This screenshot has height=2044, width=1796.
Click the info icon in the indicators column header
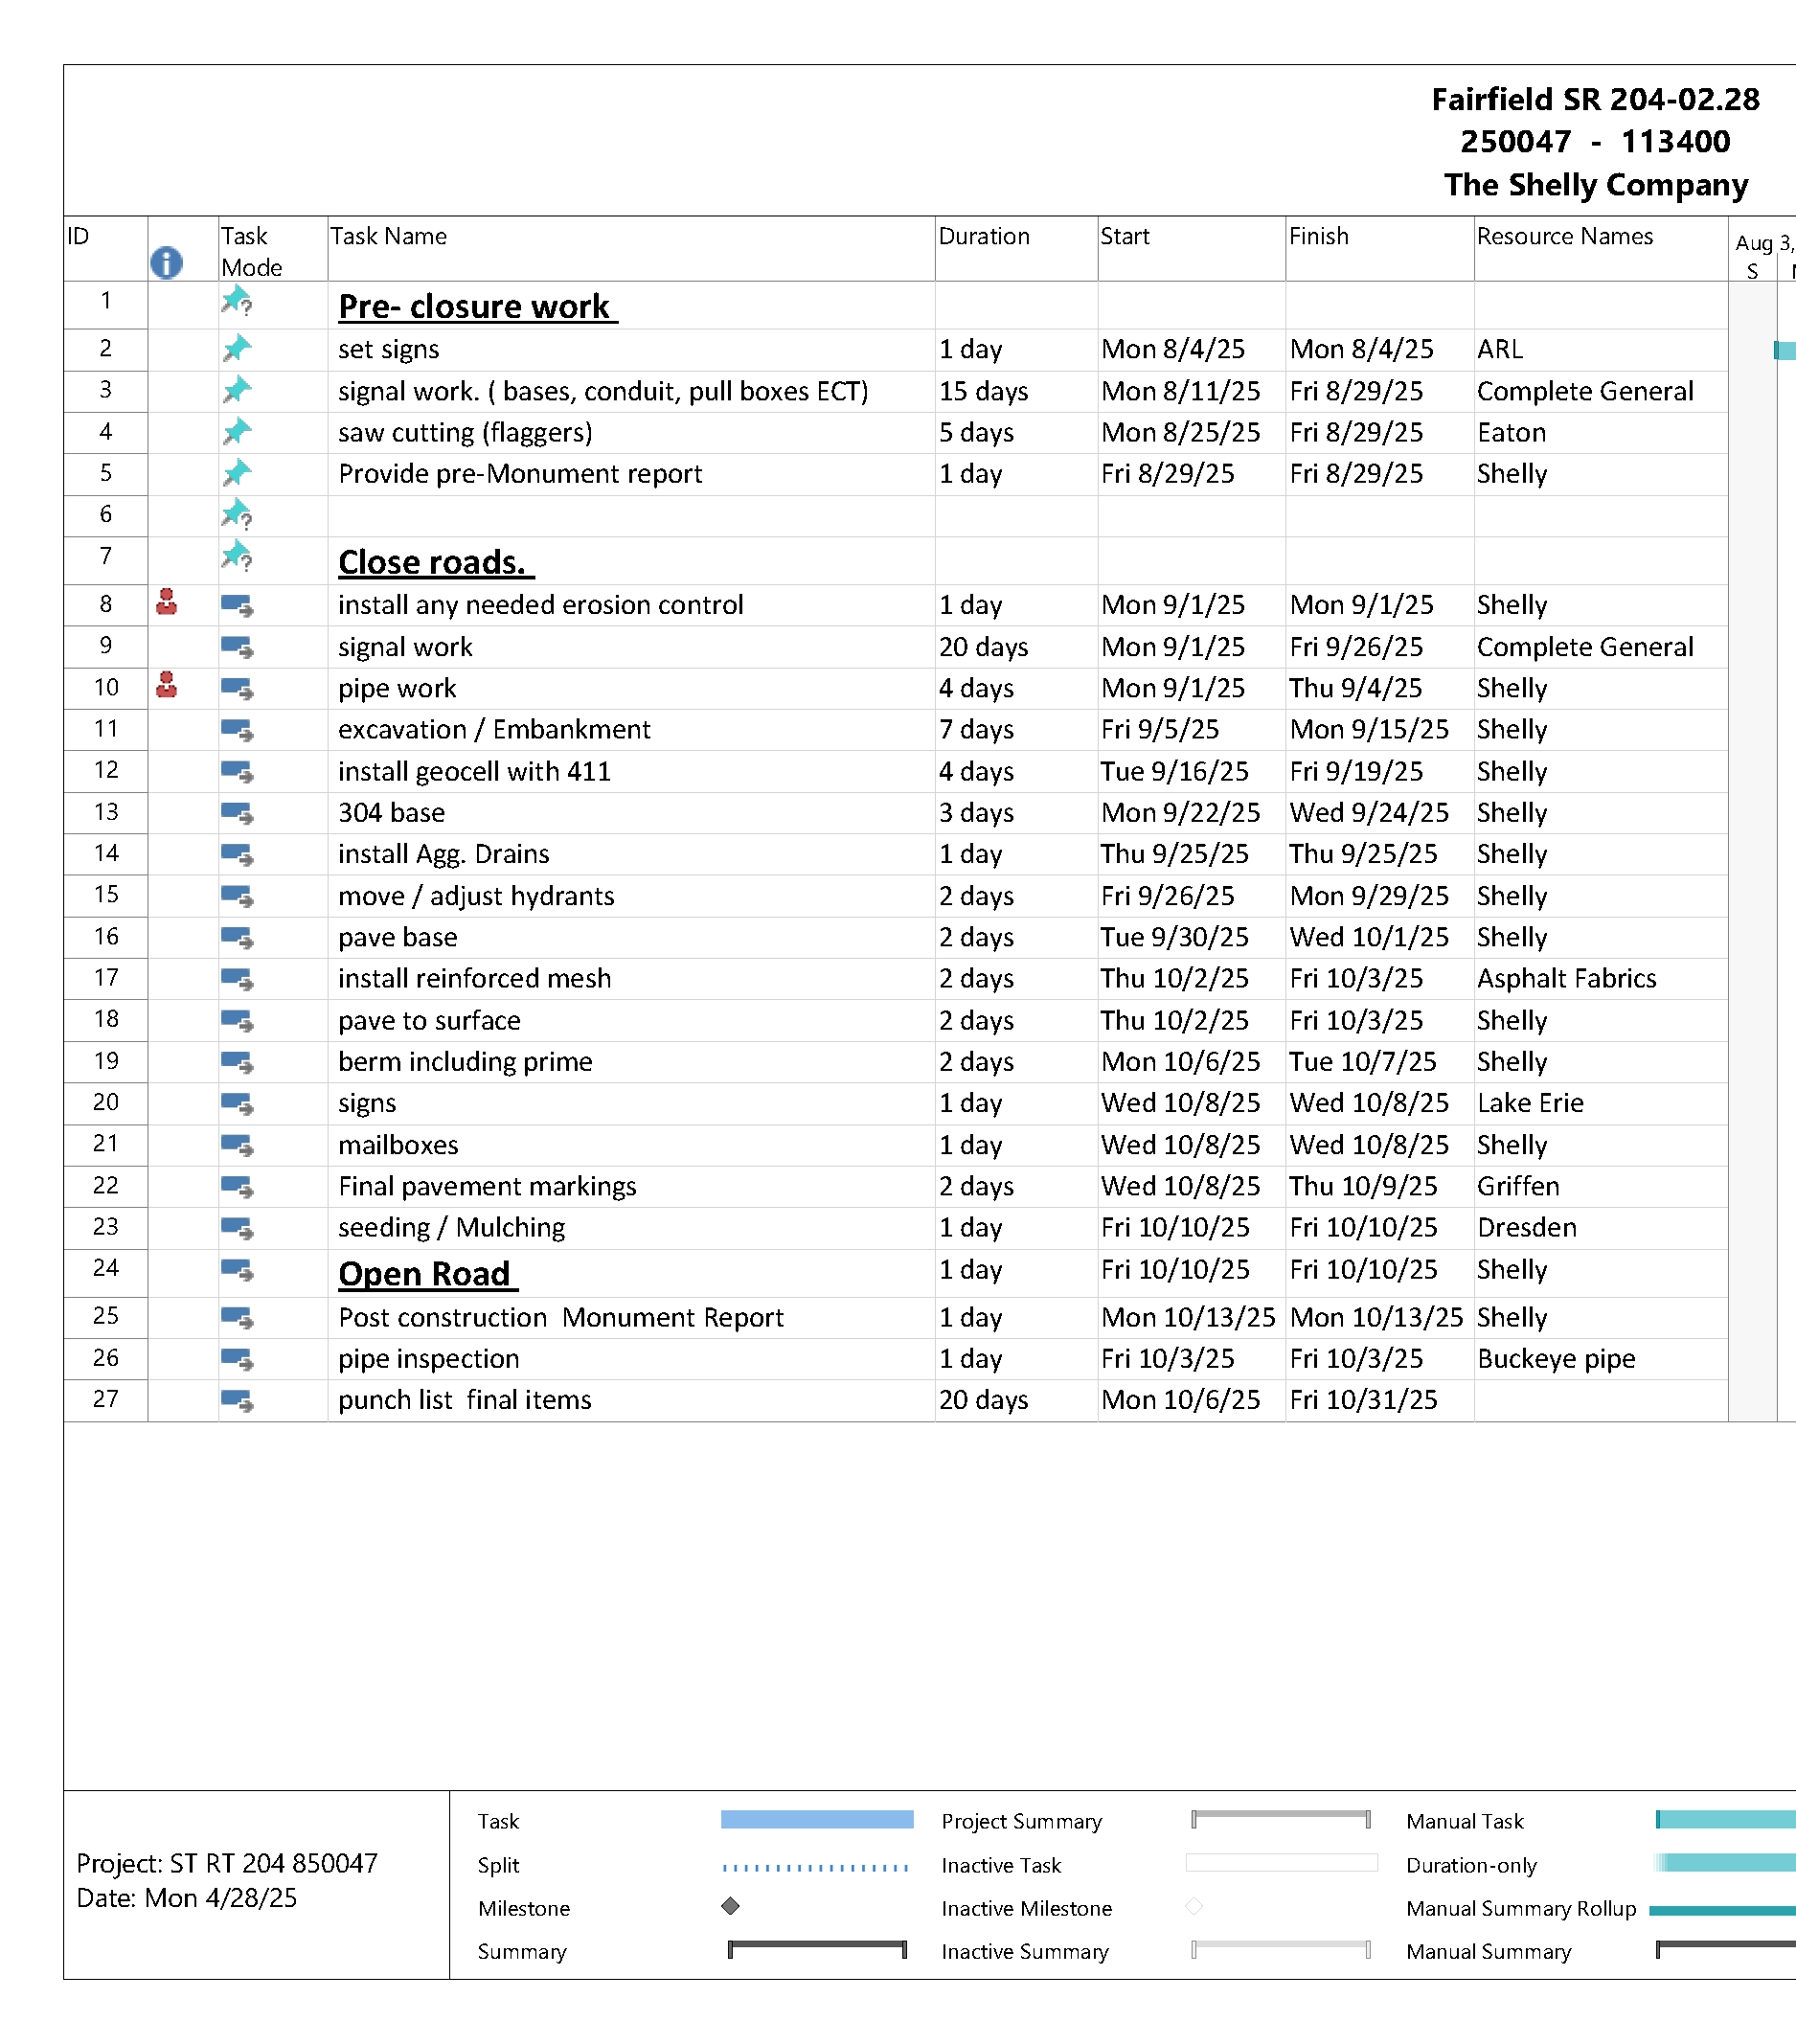[x=166, y=264]
